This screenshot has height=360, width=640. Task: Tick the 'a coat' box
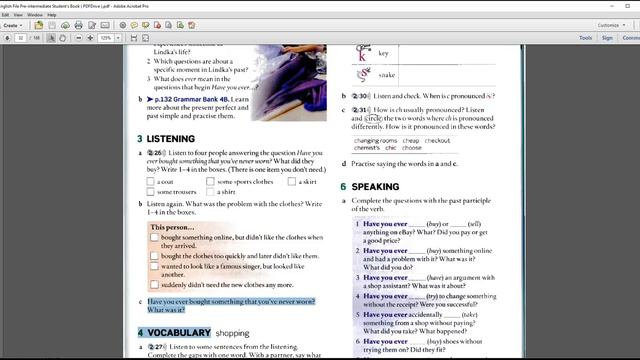(x=150, y=181)
